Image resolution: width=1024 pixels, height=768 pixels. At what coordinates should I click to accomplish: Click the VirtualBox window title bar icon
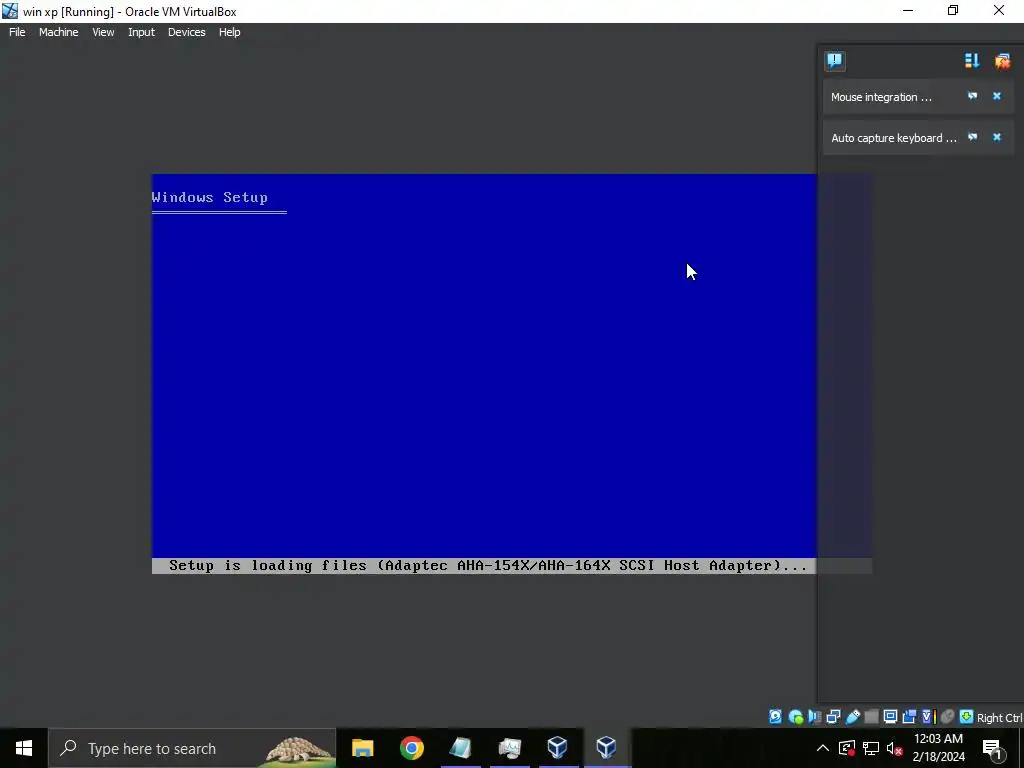pyautogui.click(x=10, y=11)
